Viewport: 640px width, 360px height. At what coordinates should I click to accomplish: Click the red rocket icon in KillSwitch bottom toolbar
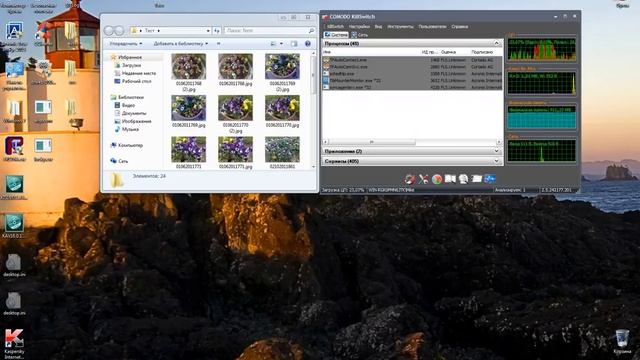410,179
